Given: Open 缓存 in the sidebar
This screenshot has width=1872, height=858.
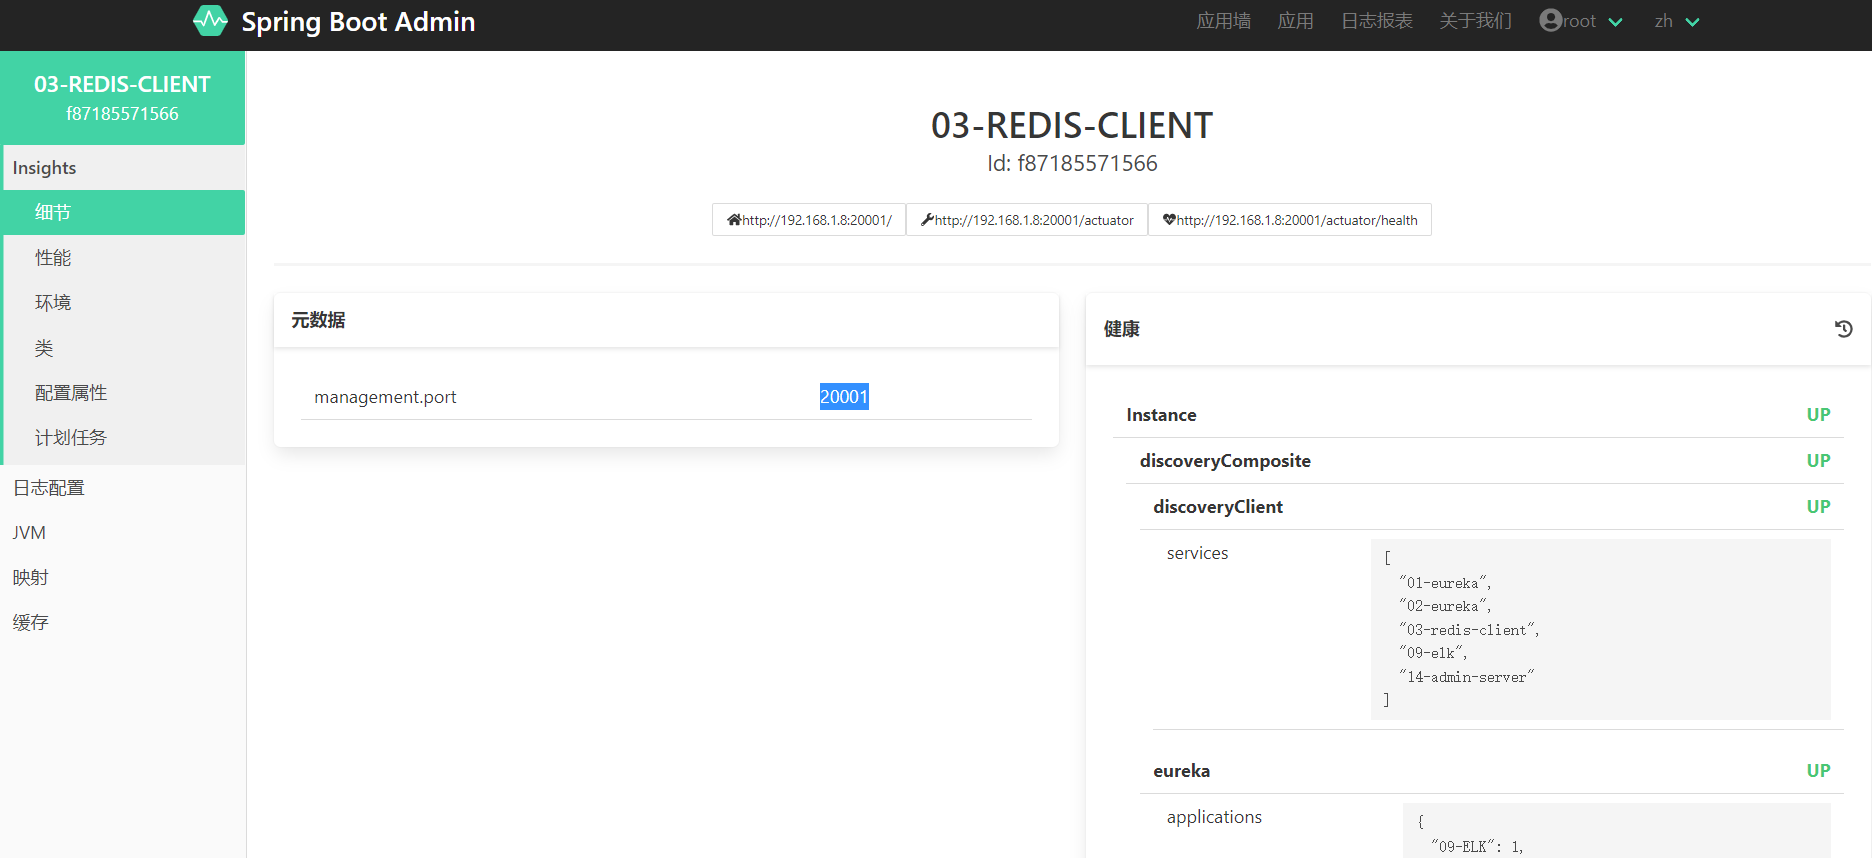Looking at the screenshot, I should tap(122, 623).
